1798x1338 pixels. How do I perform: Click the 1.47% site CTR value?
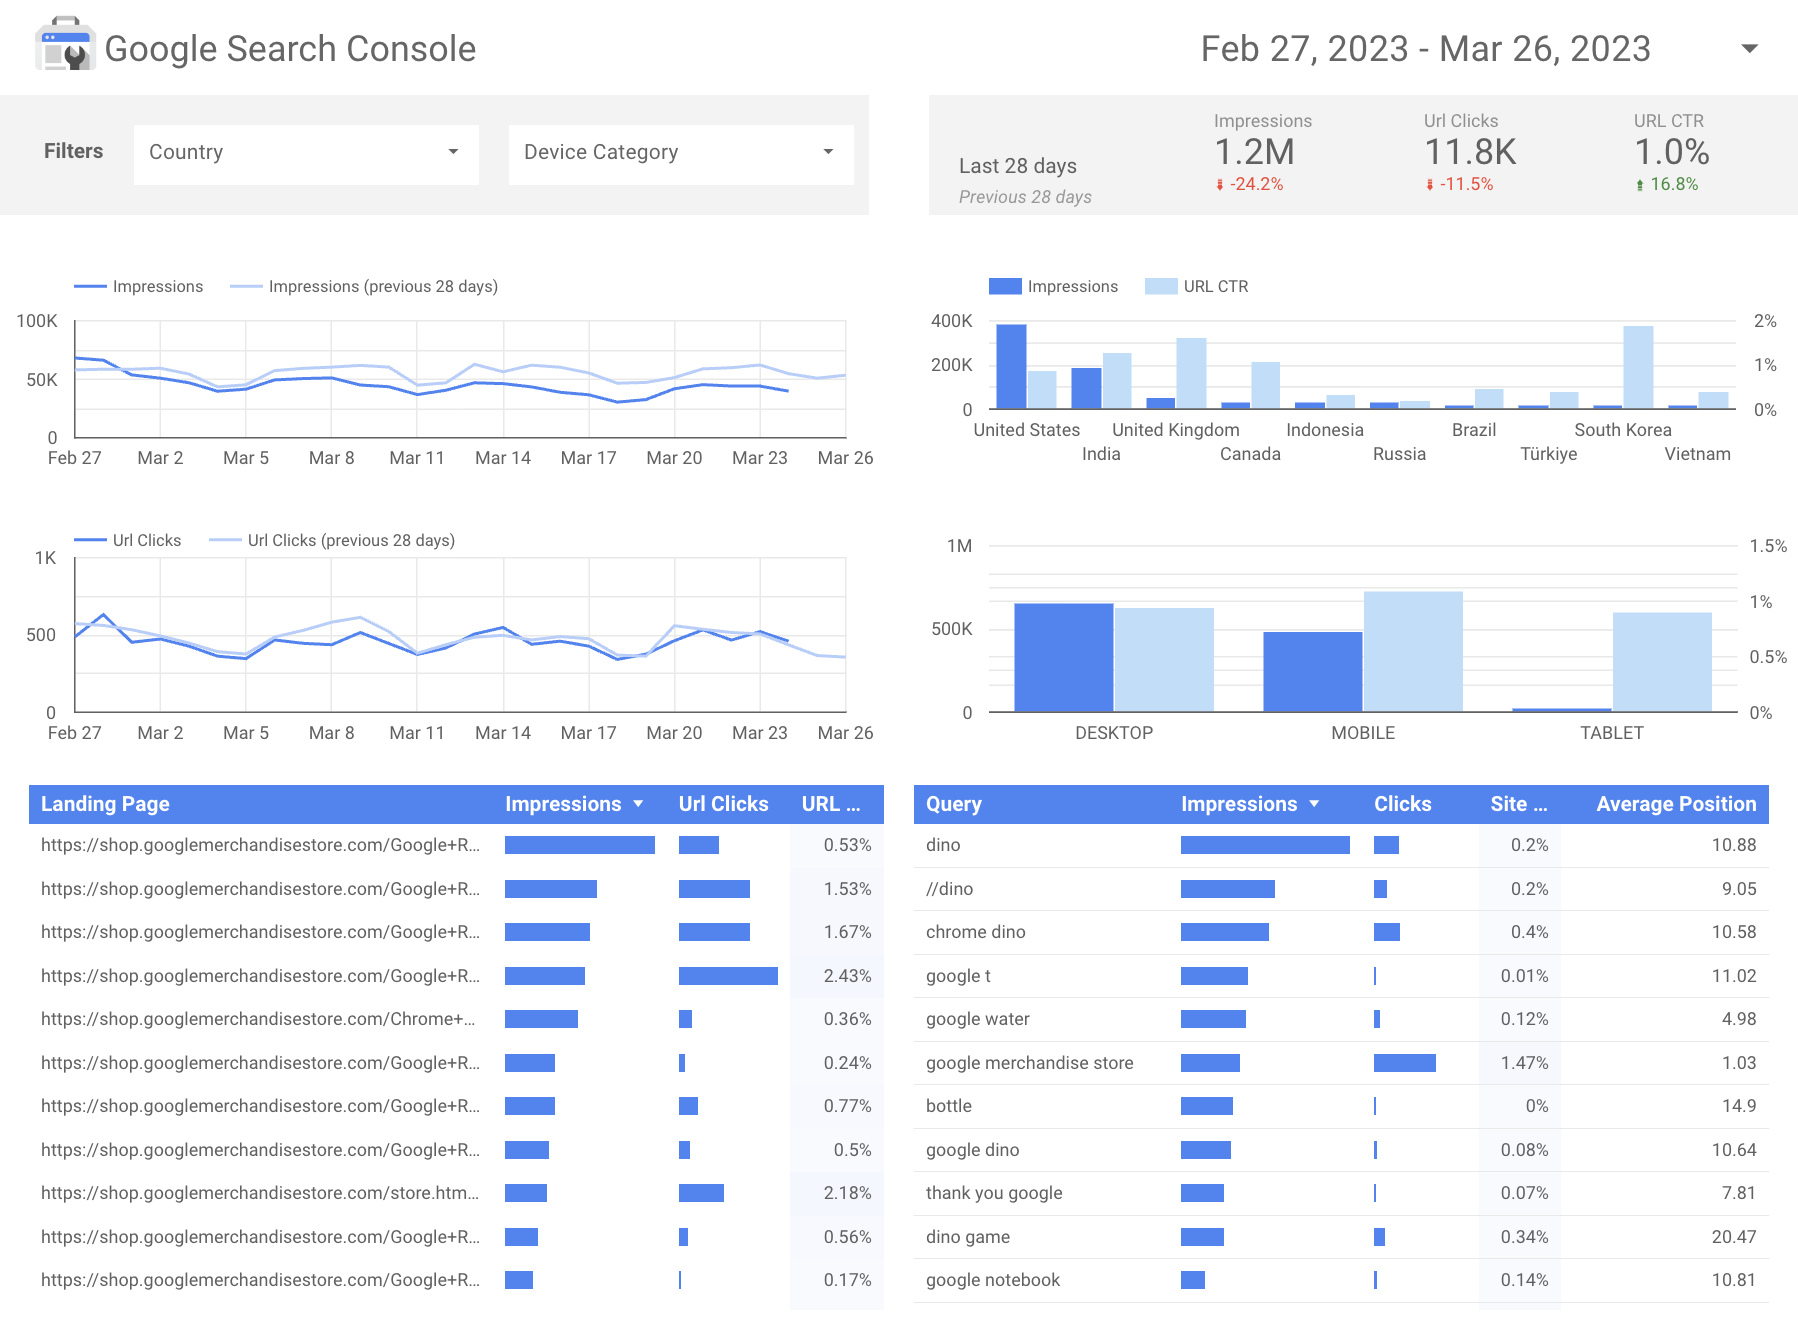click(x=1524, y=1063)
